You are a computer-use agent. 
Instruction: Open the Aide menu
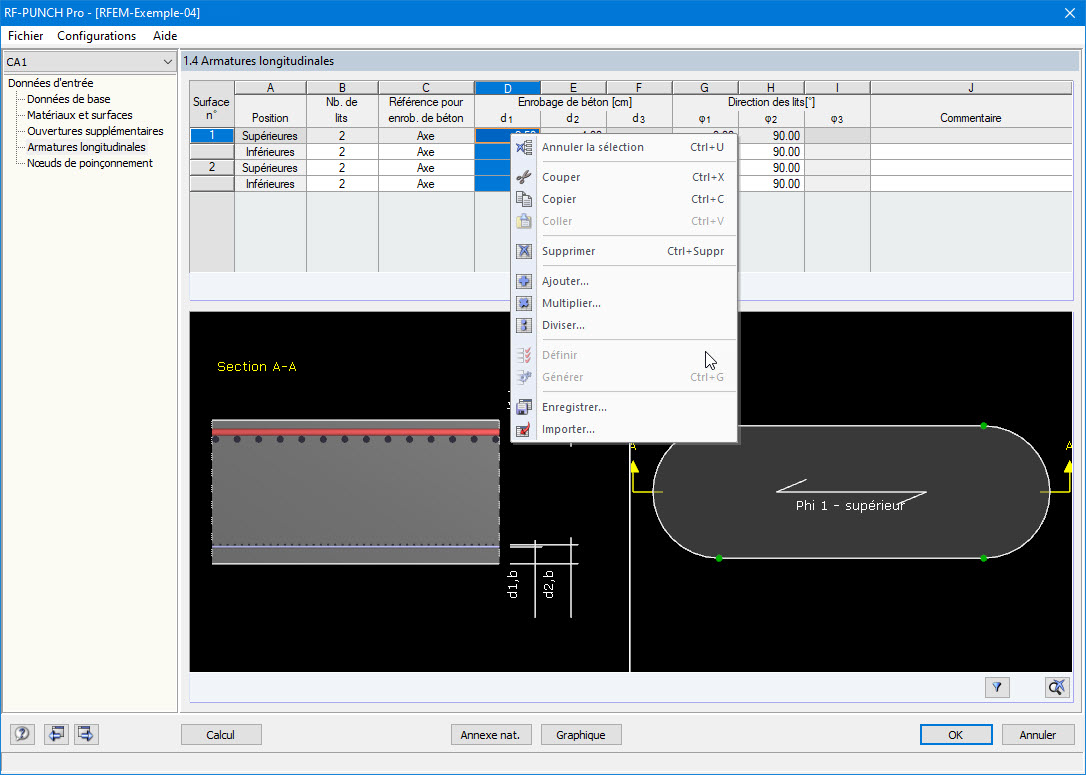tap(165, 36)
